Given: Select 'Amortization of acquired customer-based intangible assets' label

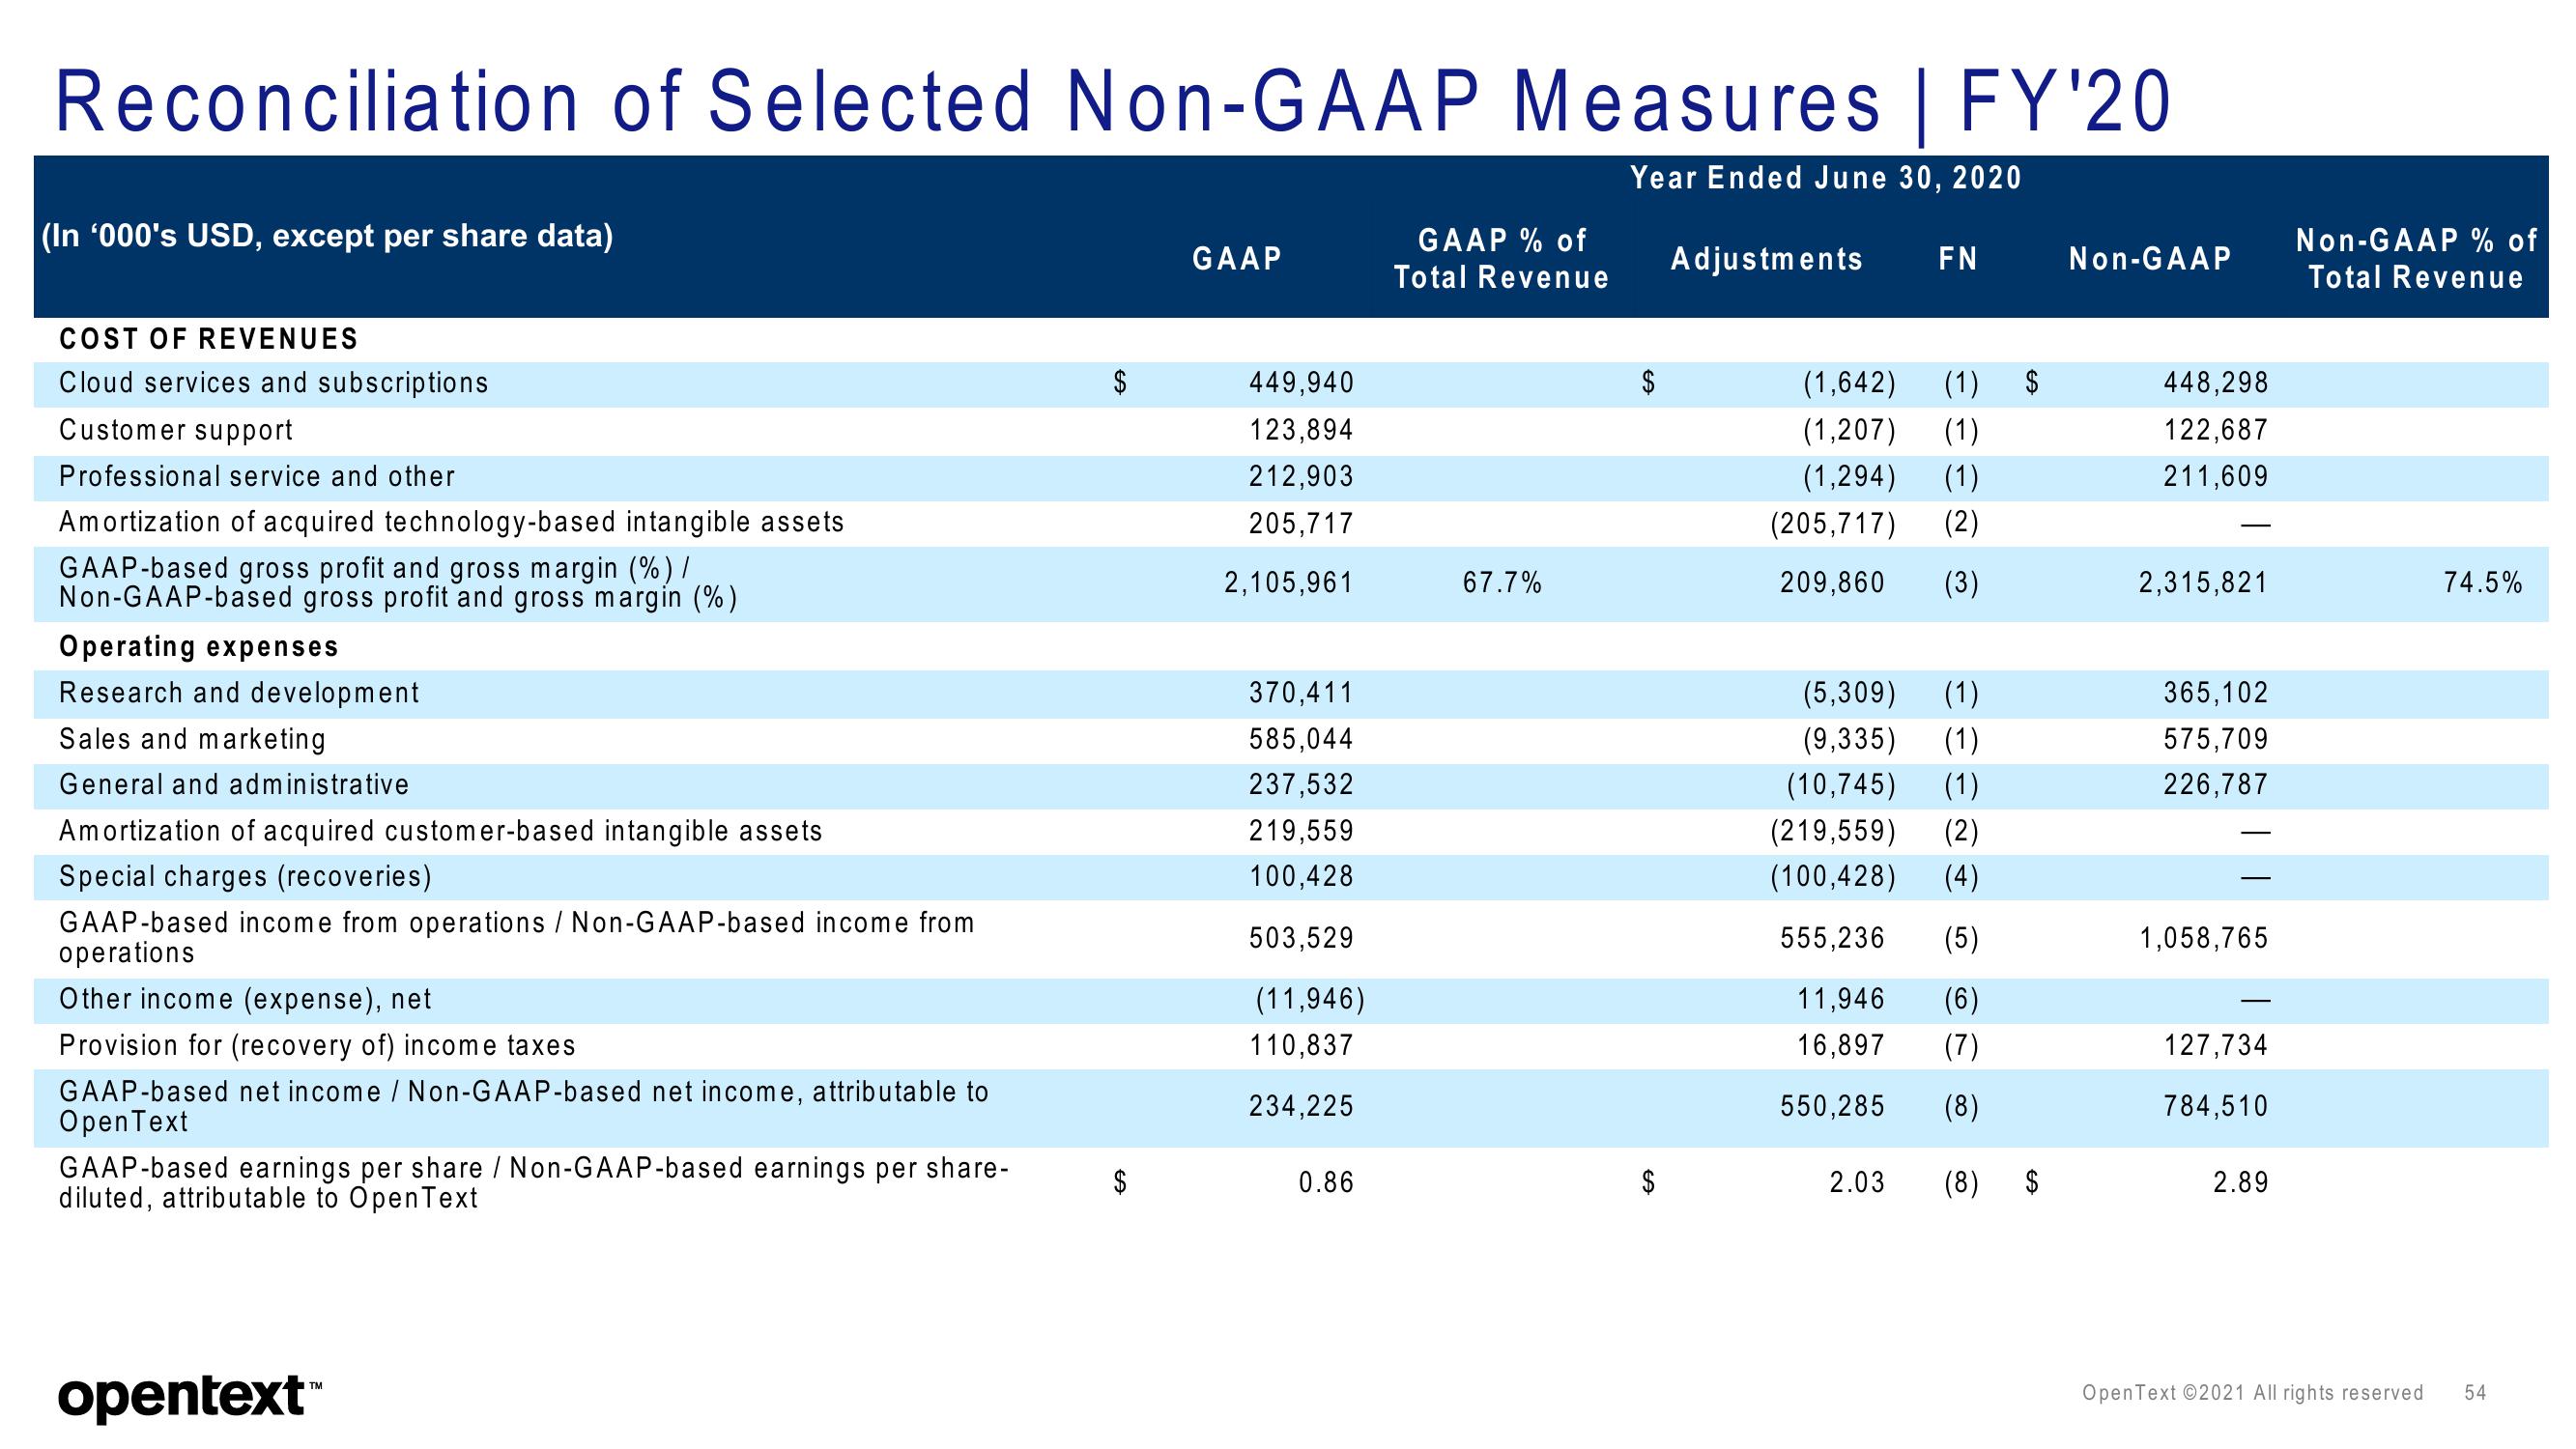Looking at the screenshot, I should tap(440, 831).
